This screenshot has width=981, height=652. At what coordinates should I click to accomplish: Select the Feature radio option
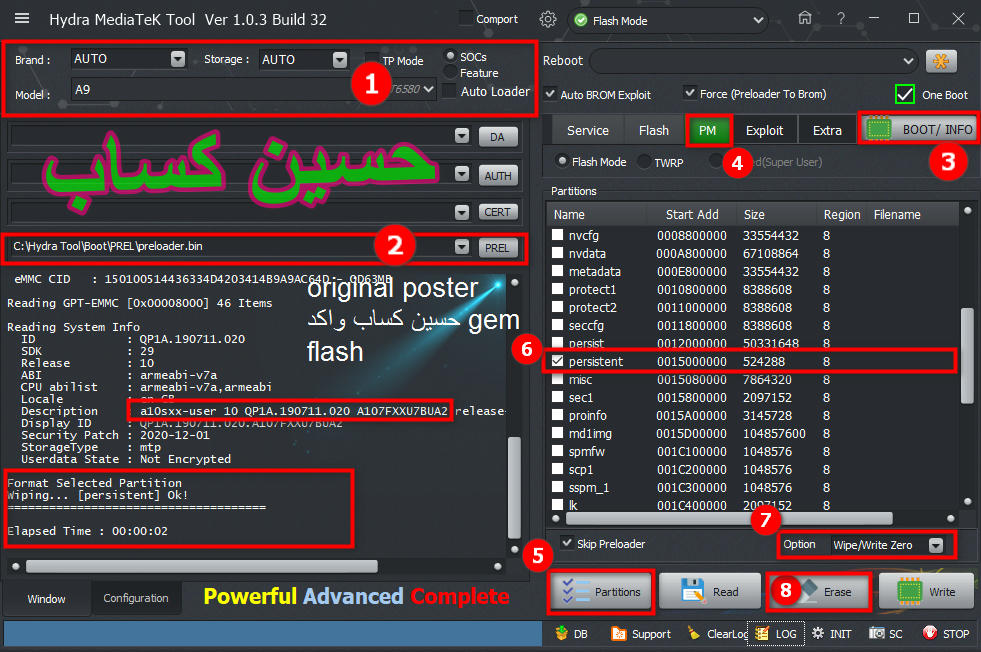[x=450, y=73]
